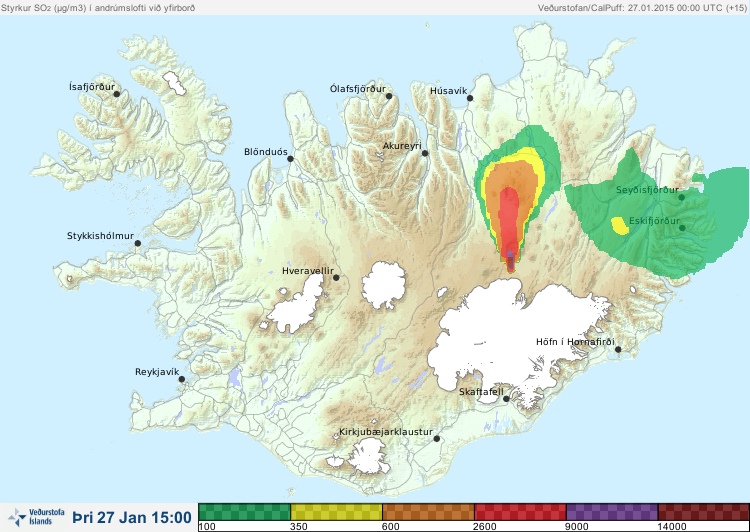Click the Akureyri city marker dot
750x532 pixels.
(x=425, y=153)
